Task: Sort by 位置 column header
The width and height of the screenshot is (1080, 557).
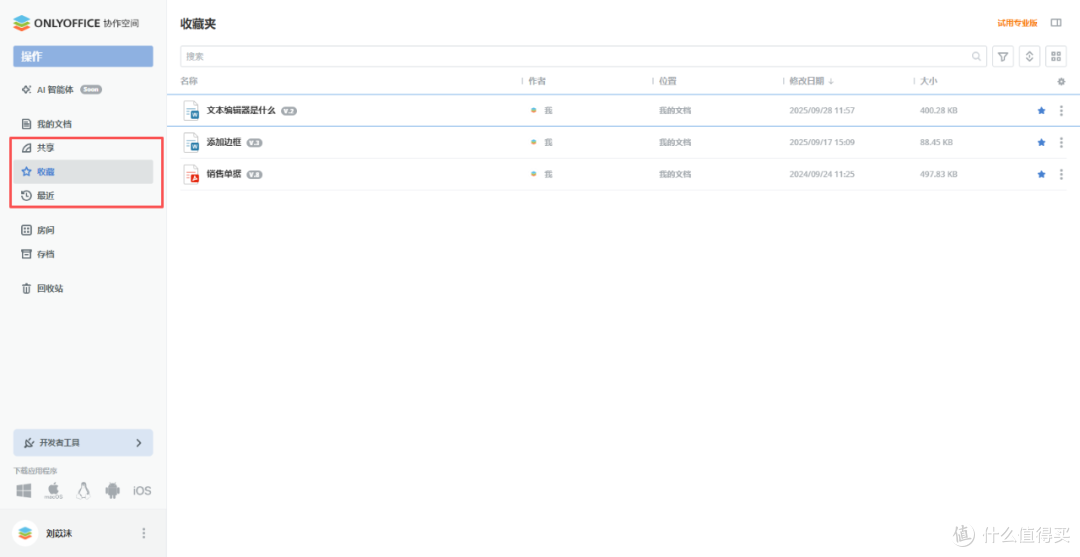Action: [667, 81]
